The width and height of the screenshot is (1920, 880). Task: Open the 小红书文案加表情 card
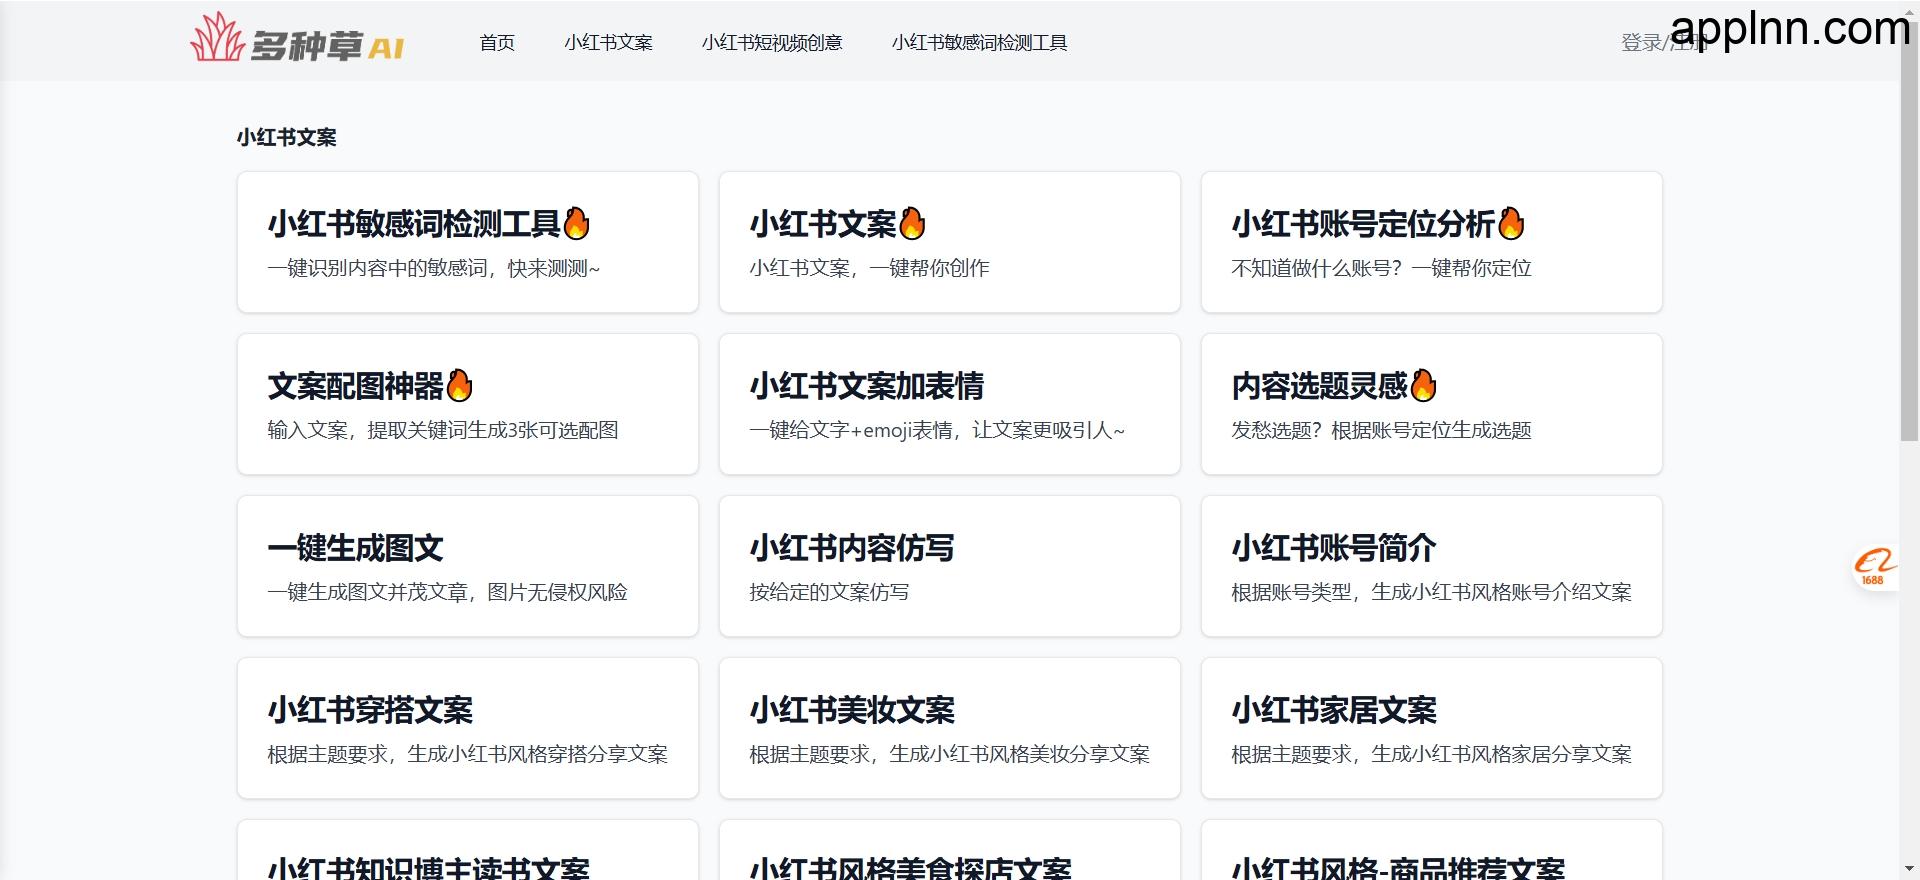950,404
